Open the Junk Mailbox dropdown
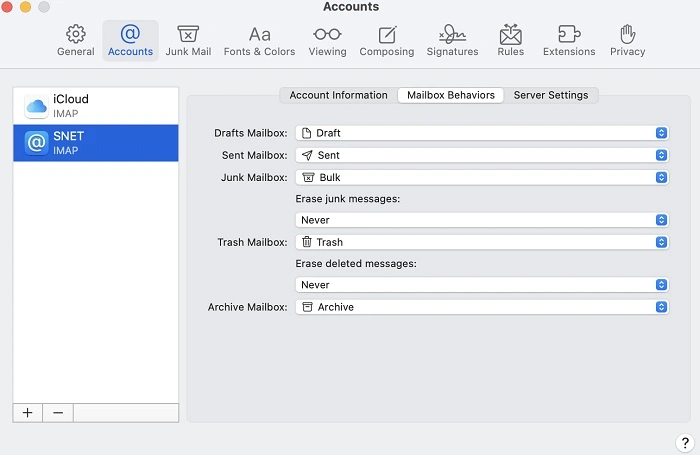The width and height of the screenshot is (700, 455). [x=482, y=178]
